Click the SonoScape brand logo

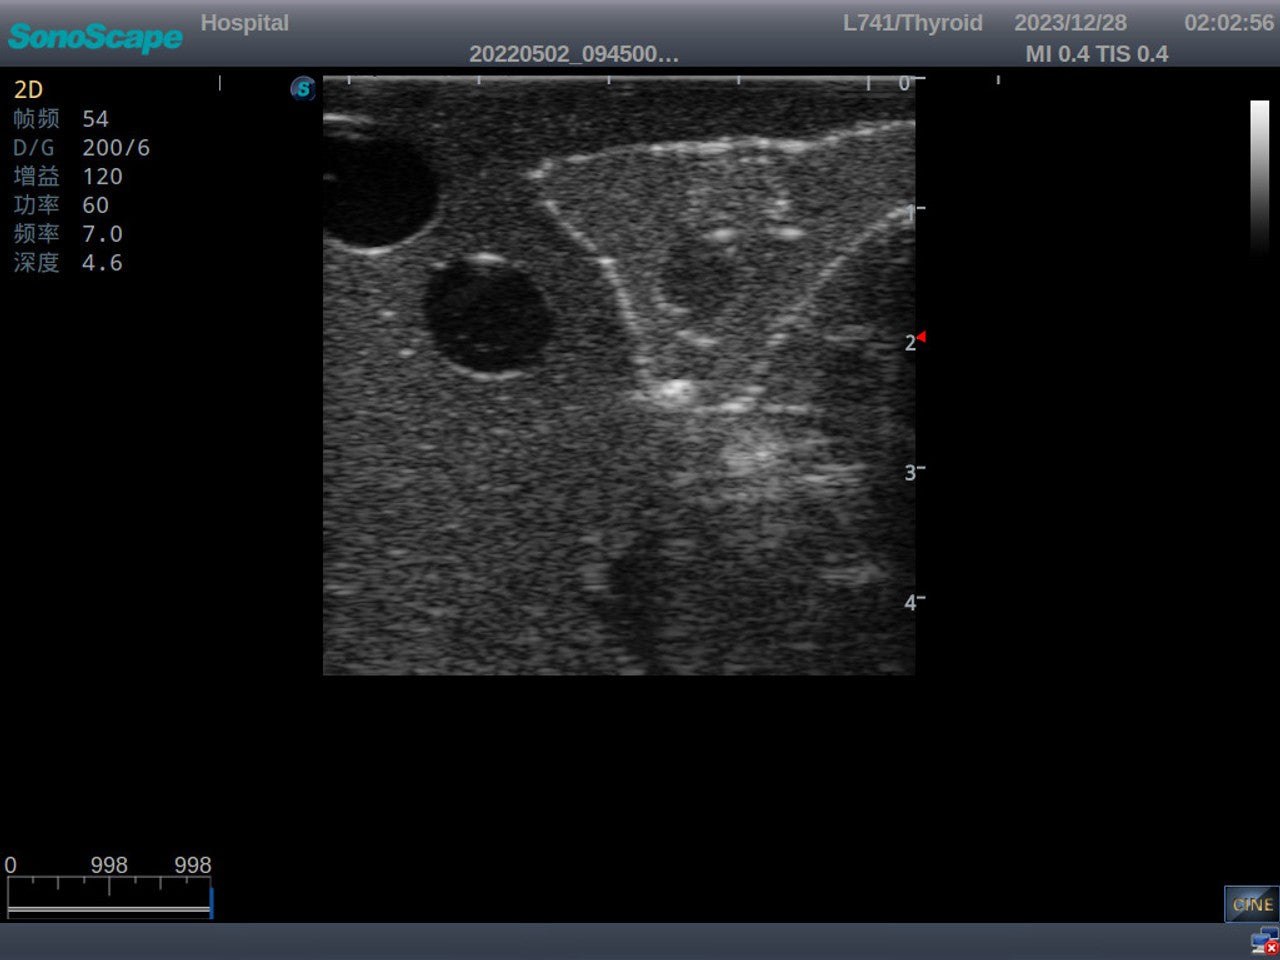94,38
